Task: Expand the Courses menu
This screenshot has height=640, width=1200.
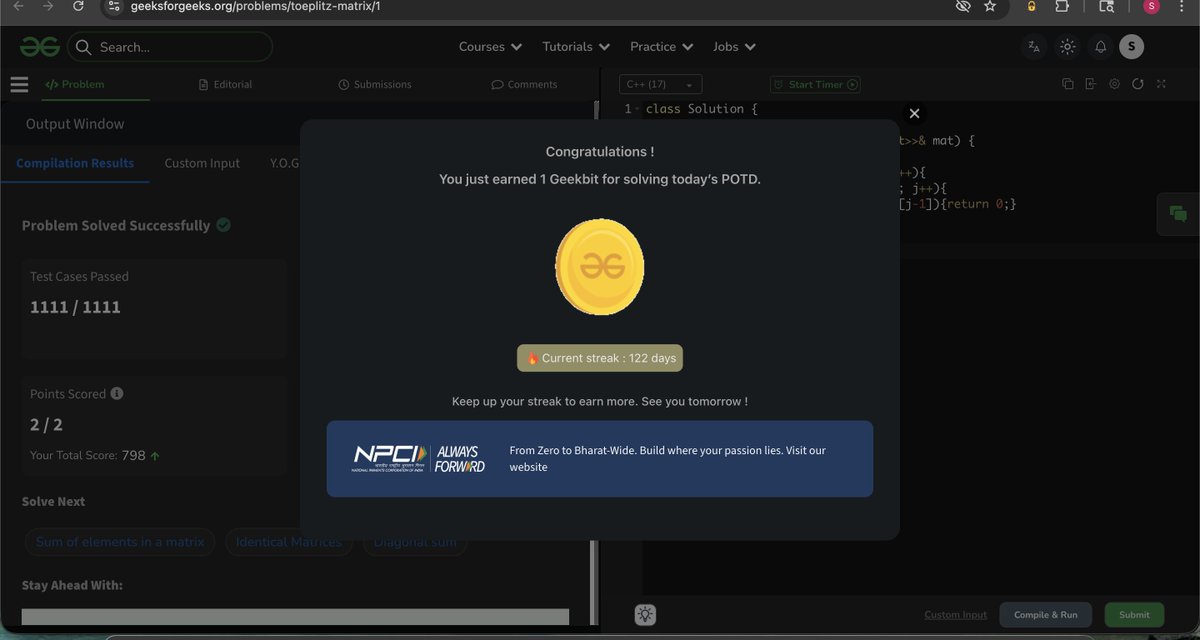Action: click(490, 47)
